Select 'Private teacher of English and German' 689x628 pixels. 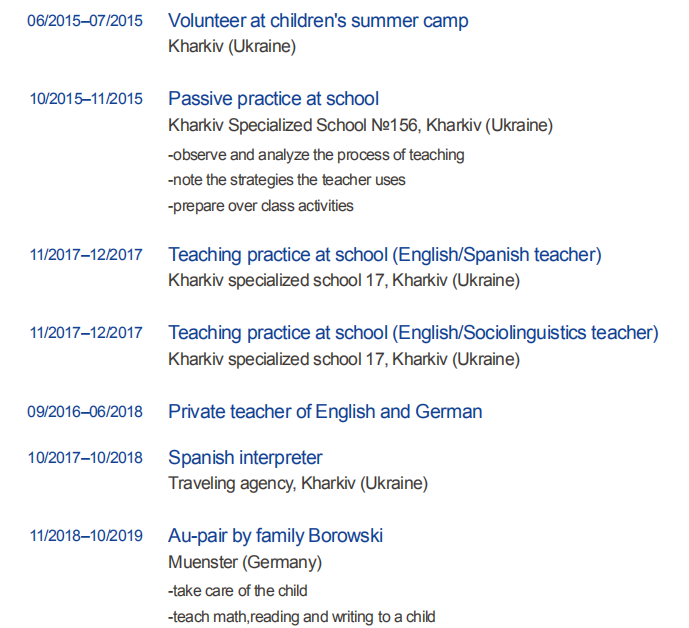point(325,411)
